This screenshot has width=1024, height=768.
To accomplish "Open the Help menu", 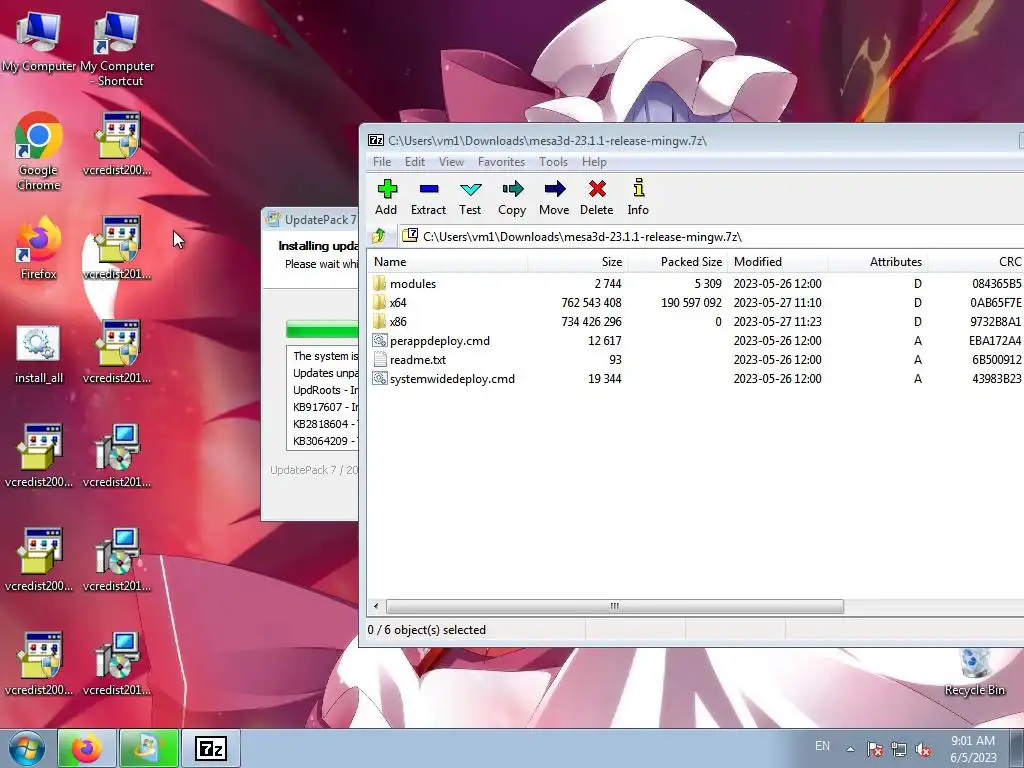I will point(594,162).
